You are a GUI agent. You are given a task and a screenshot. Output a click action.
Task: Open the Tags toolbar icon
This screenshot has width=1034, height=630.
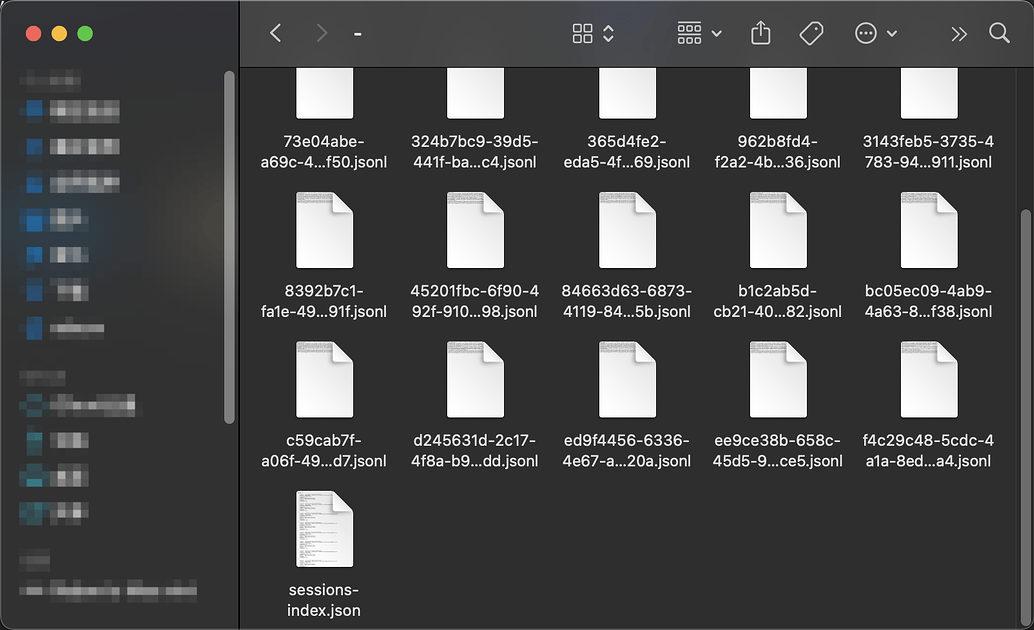[811, 33]
